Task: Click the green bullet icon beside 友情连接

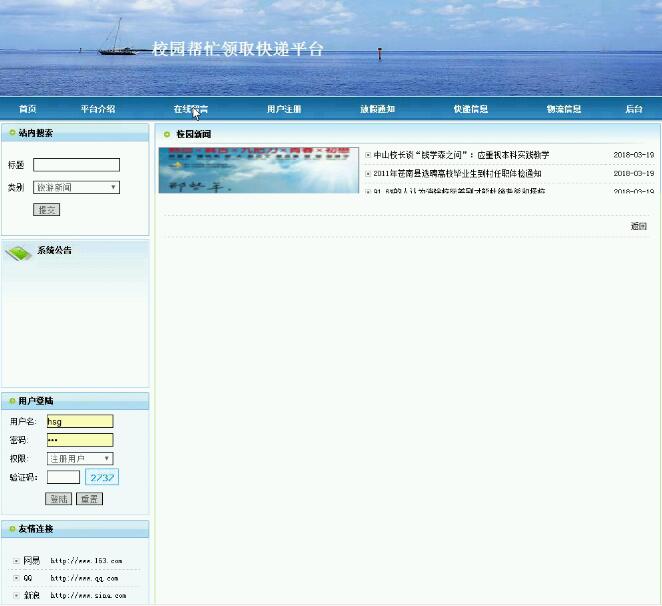Action: (12, 529)
